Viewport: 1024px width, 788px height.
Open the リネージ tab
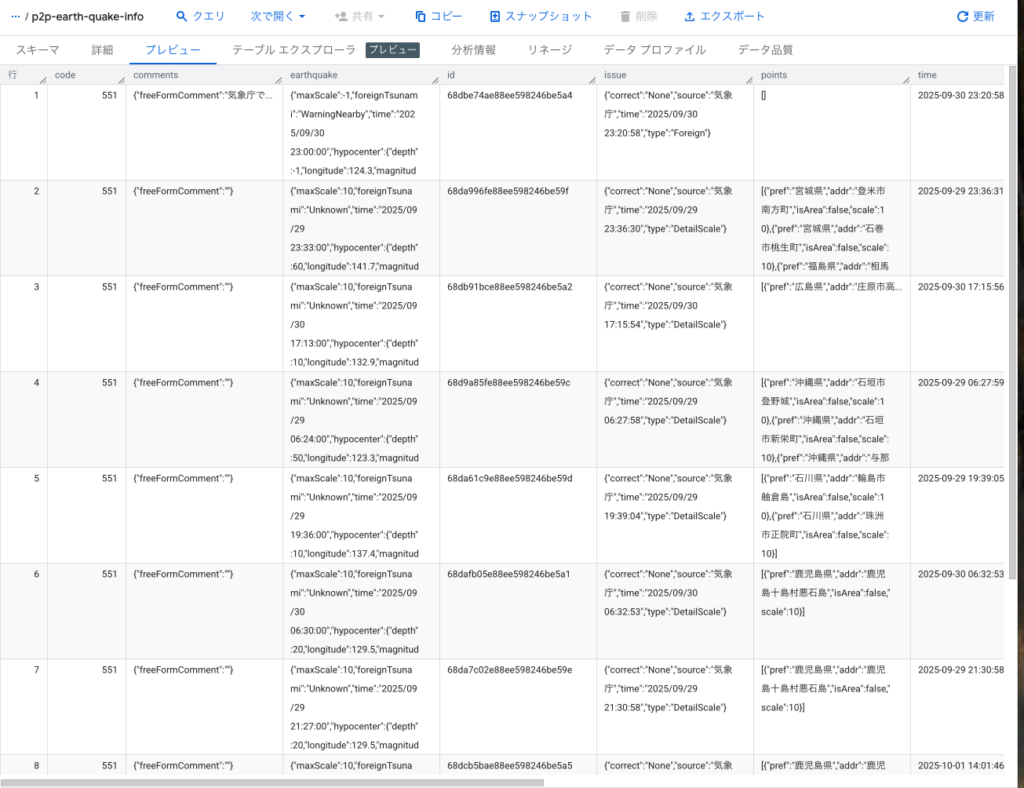[549, 50]
